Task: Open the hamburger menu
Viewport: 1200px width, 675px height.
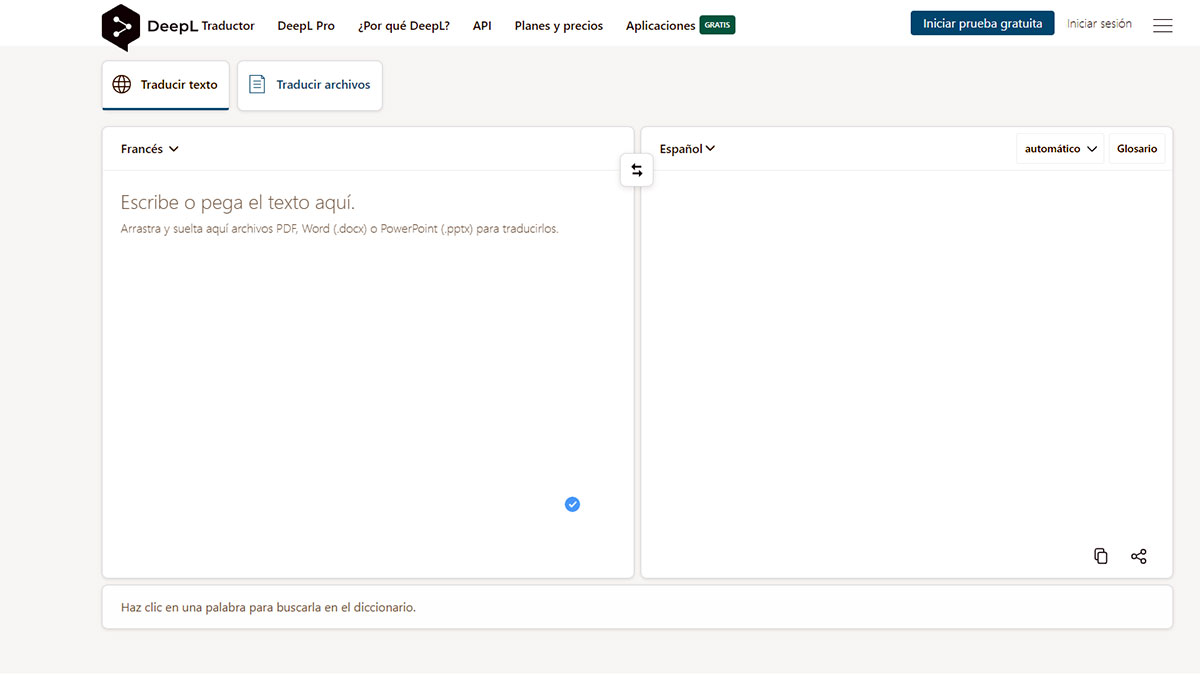Action: coord(1162,26)
